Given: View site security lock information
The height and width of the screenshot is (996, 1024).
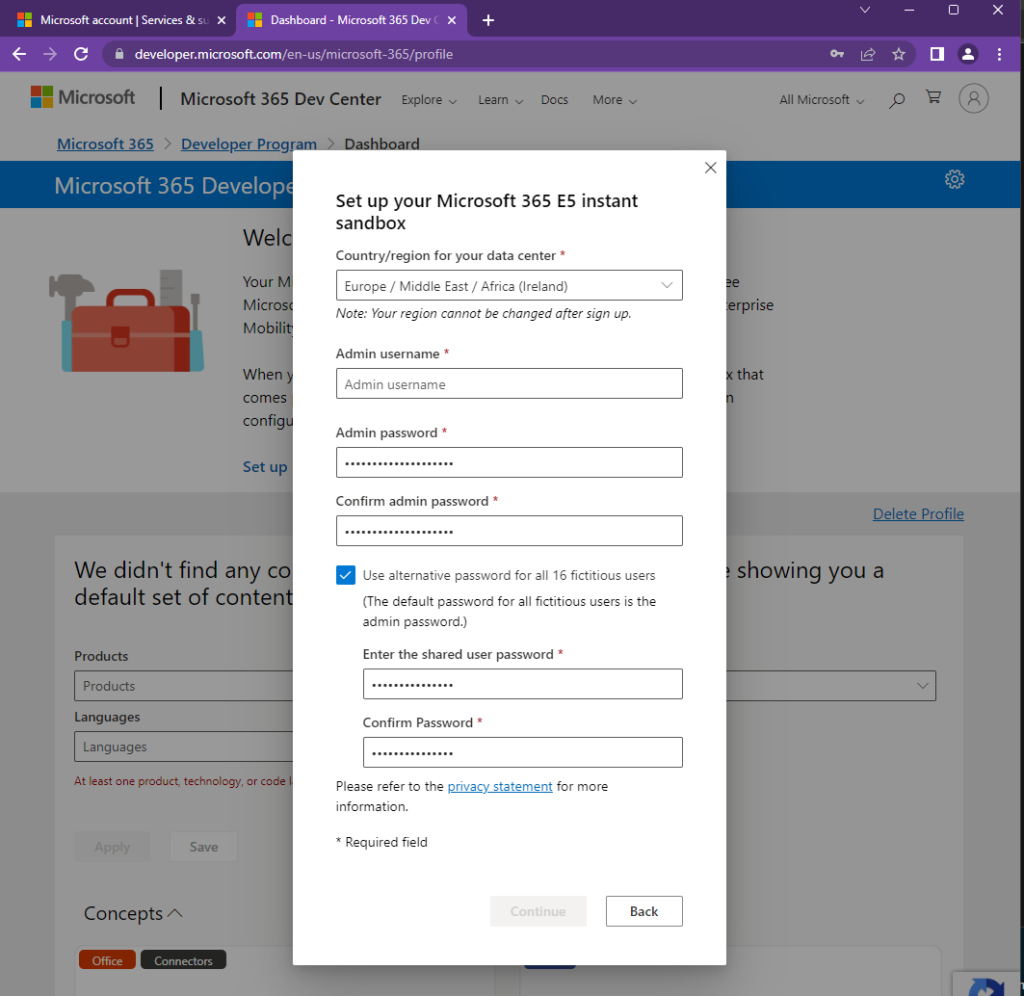Looking at the screenshot, I should click(x=119, y=54).
